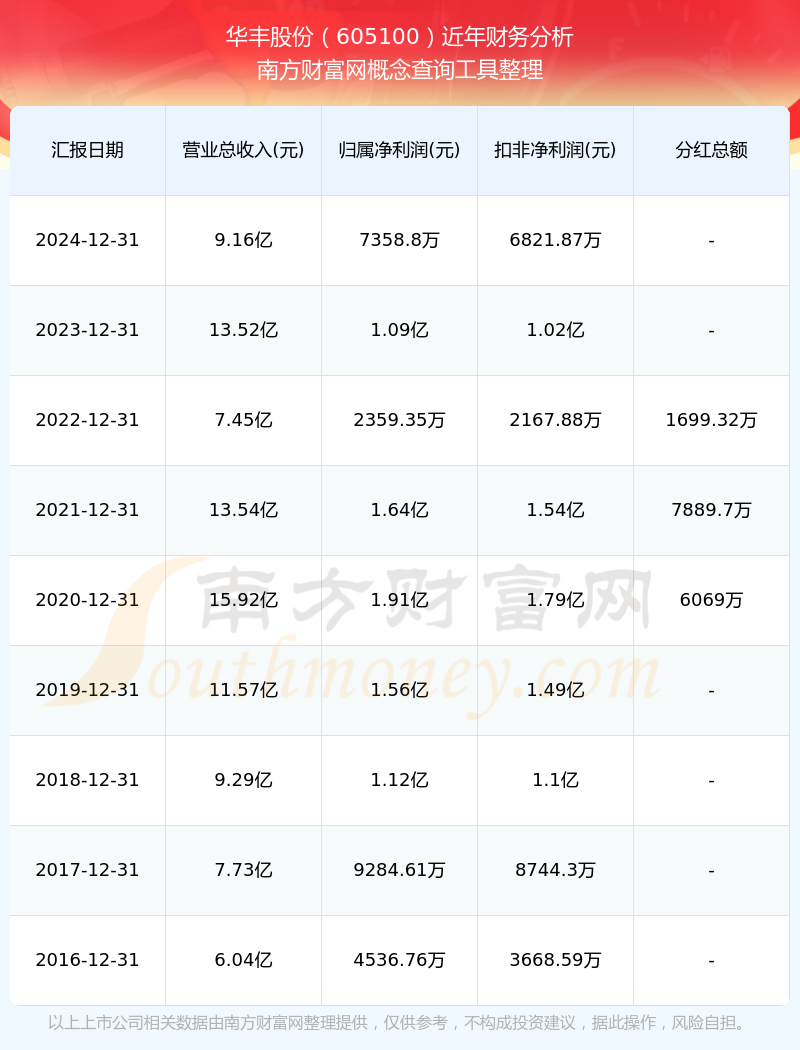Select the 2021-12-31 date cell
Image resolution: width=800 pixels, height=1050 pixels.
[x=88, y=510]
